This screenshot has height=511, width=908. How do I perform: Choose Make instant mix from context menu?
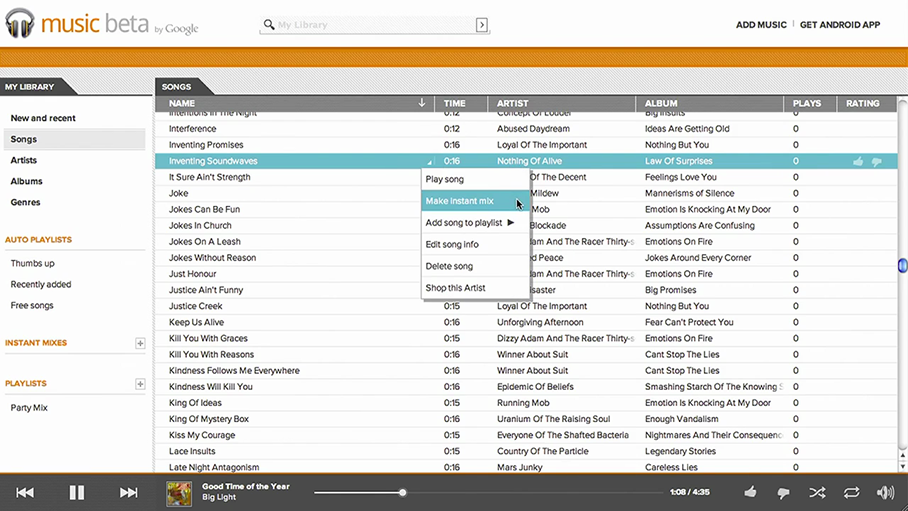[460, 201]
